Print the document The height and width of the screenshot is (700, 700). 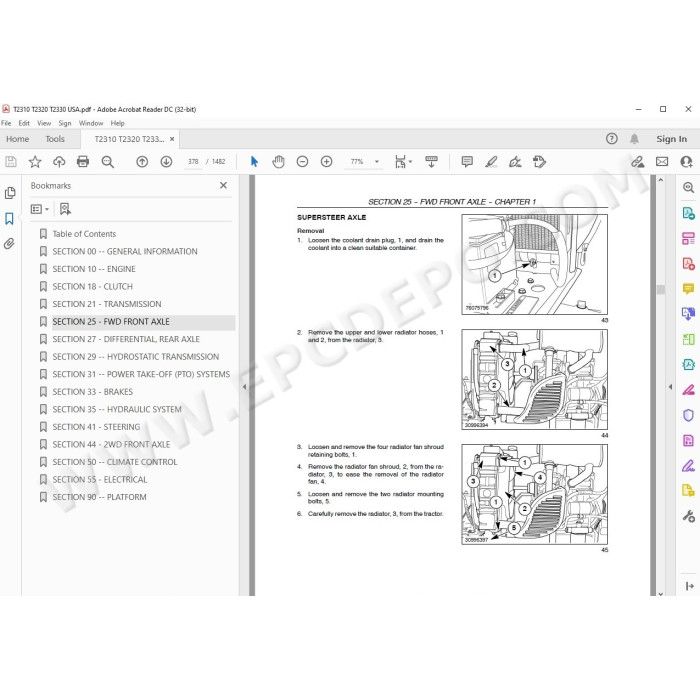[x=83, y=162]
